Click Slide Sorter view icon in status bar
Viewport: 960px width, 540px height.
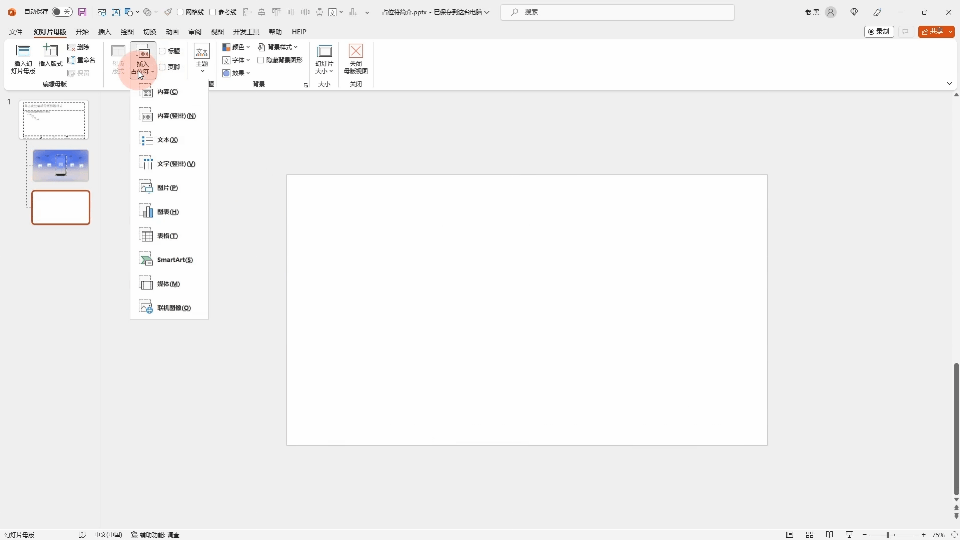pyautogui.click(x=809, y=534)
